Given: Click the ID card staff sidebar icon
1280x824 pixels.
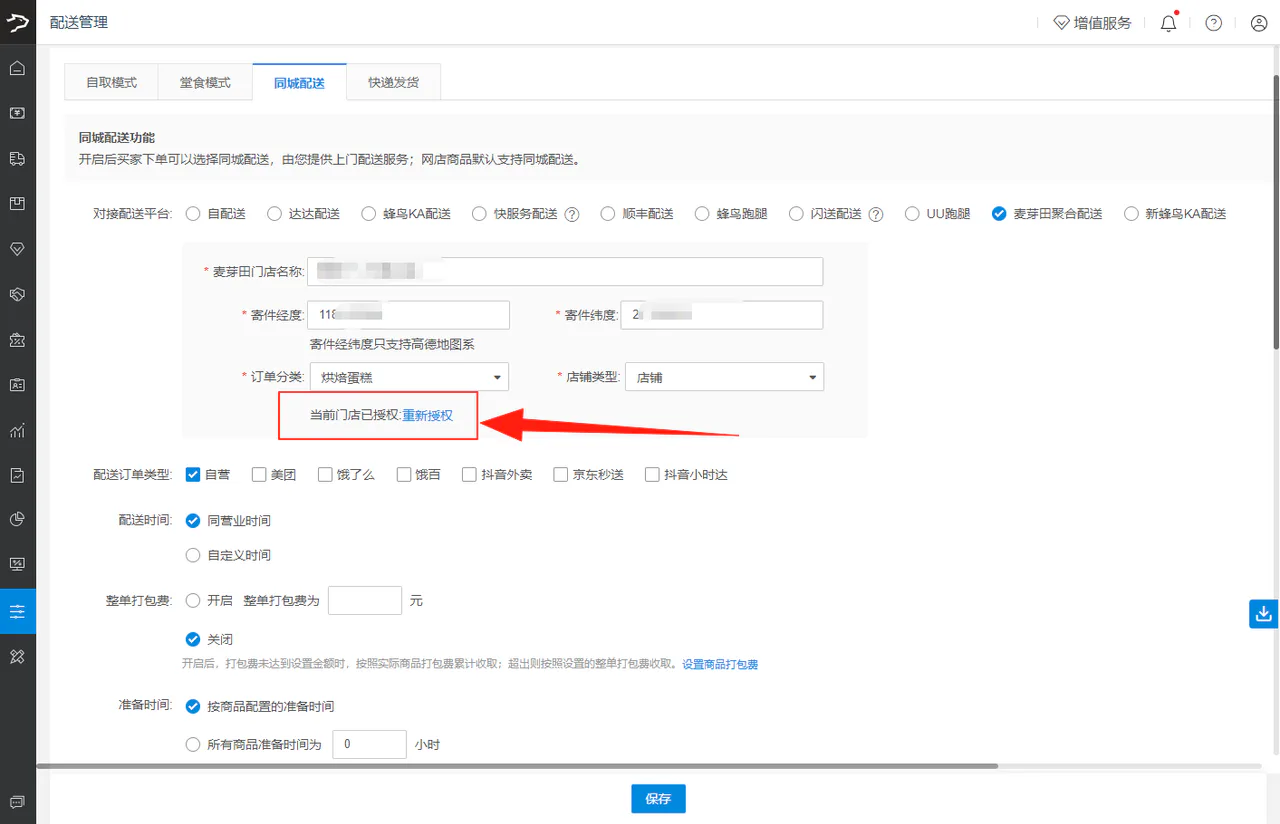Looking at the screenshot, I should pos(17,384).
